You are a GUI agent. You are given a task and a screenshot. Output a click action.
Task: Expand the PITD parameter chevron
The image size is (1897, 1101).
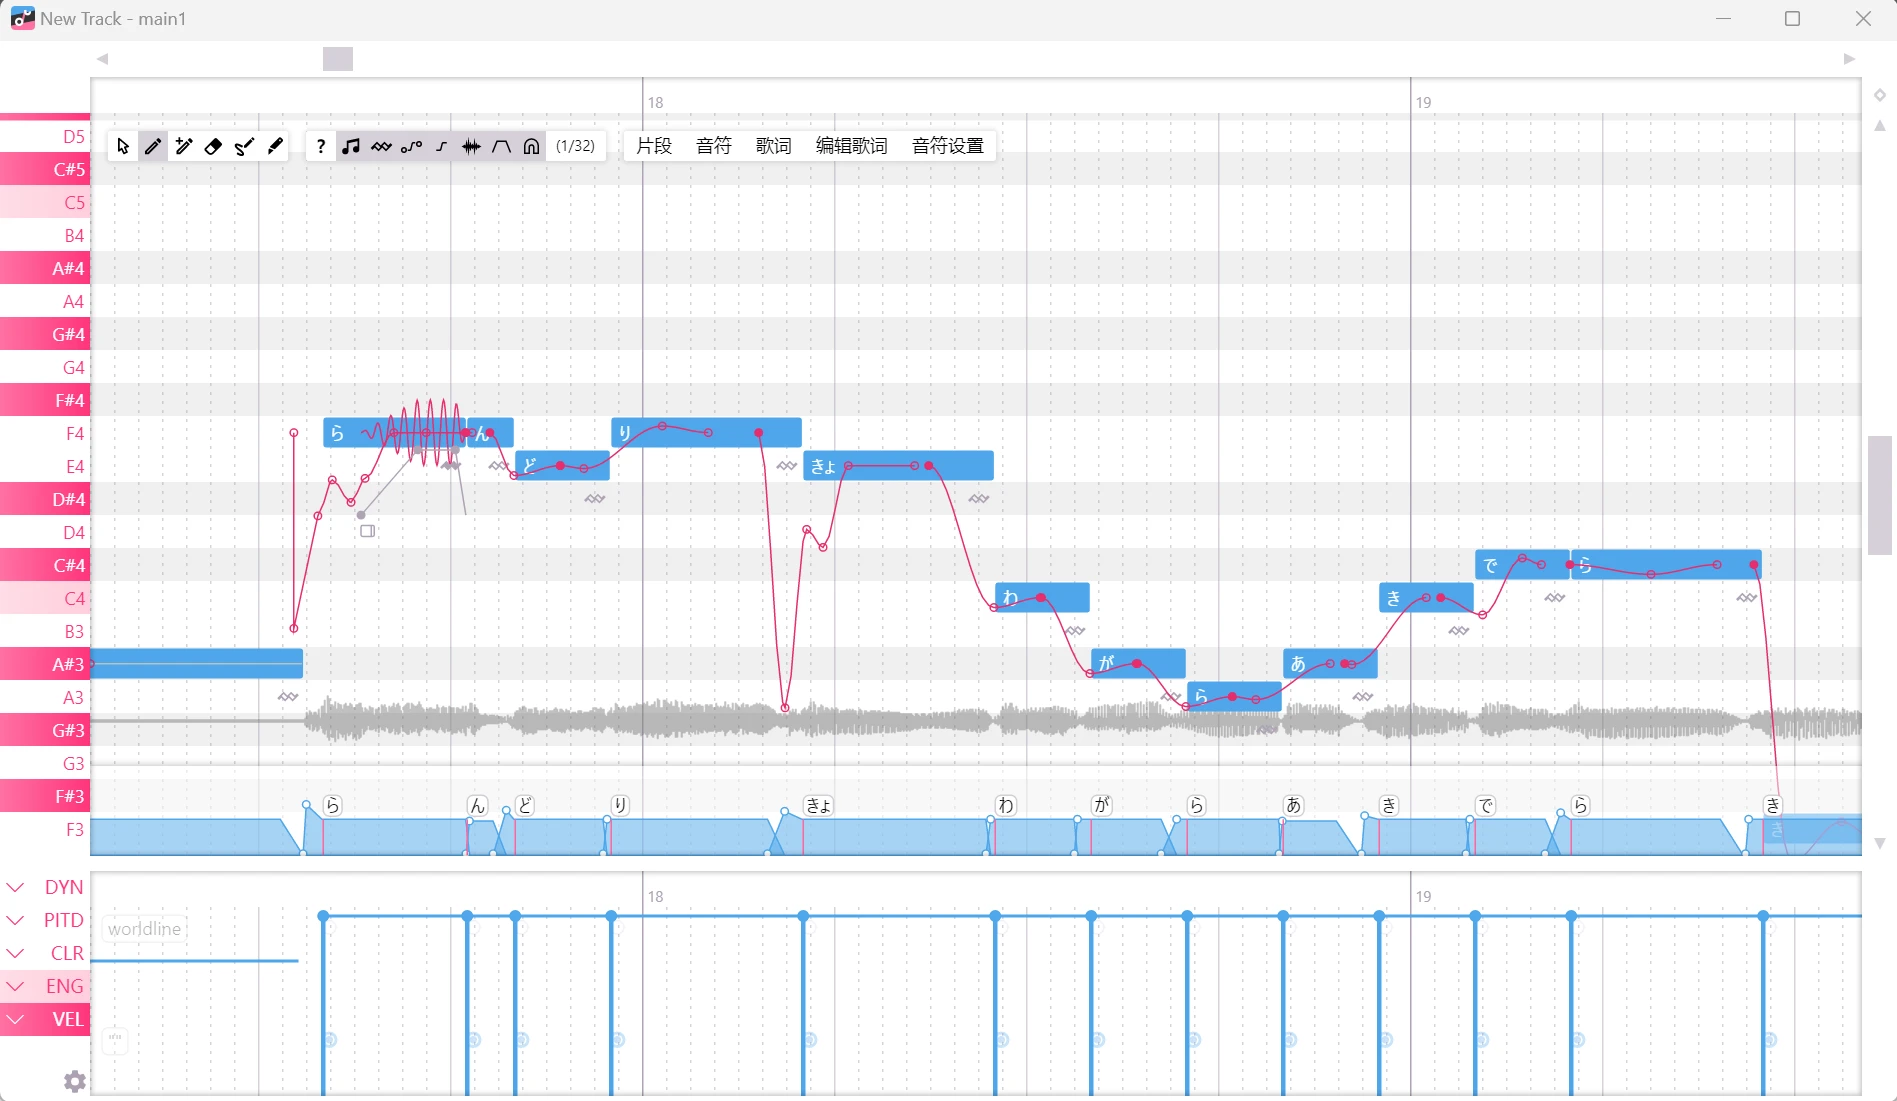(x=15, y=920)
